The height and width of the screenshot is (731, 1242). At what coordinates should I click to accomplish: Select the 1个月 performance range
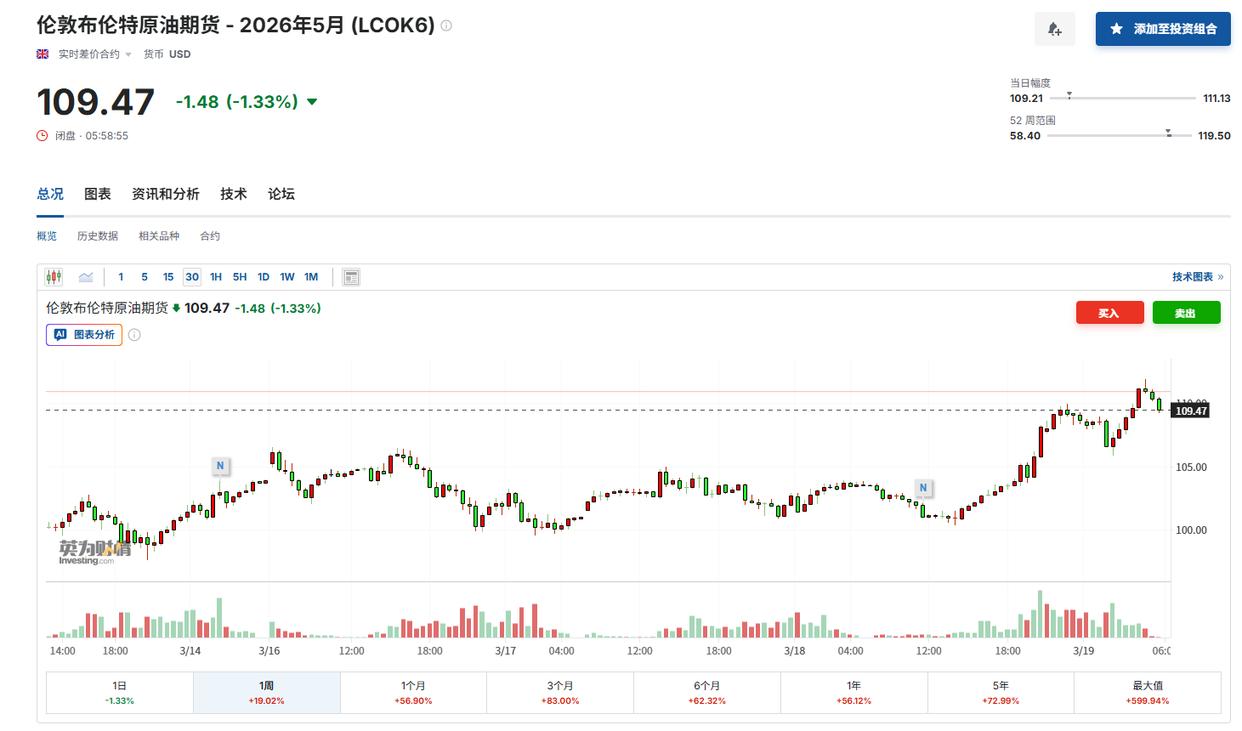click(413, 691)
